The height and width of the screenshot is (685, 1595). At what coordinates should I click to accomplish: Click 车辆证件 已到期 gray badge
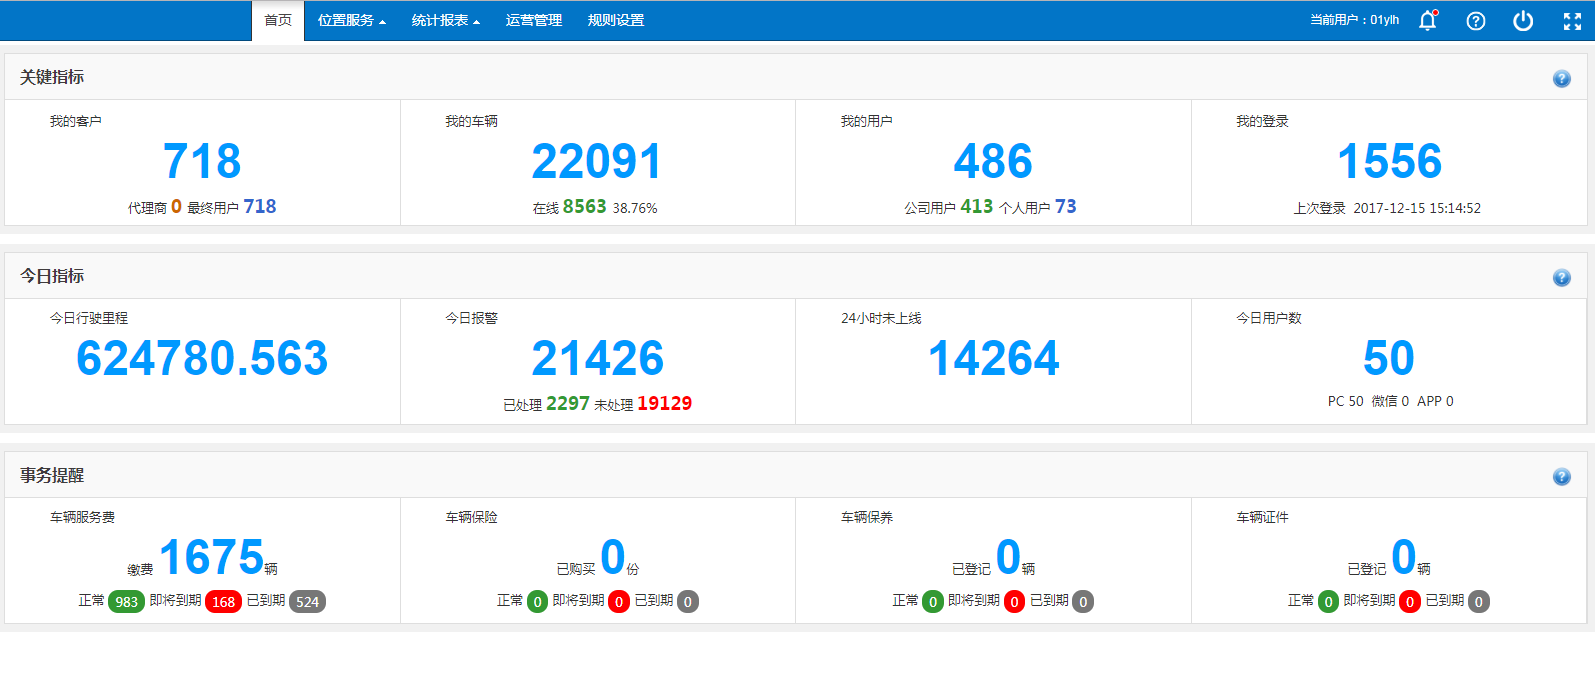[1479, 602]
